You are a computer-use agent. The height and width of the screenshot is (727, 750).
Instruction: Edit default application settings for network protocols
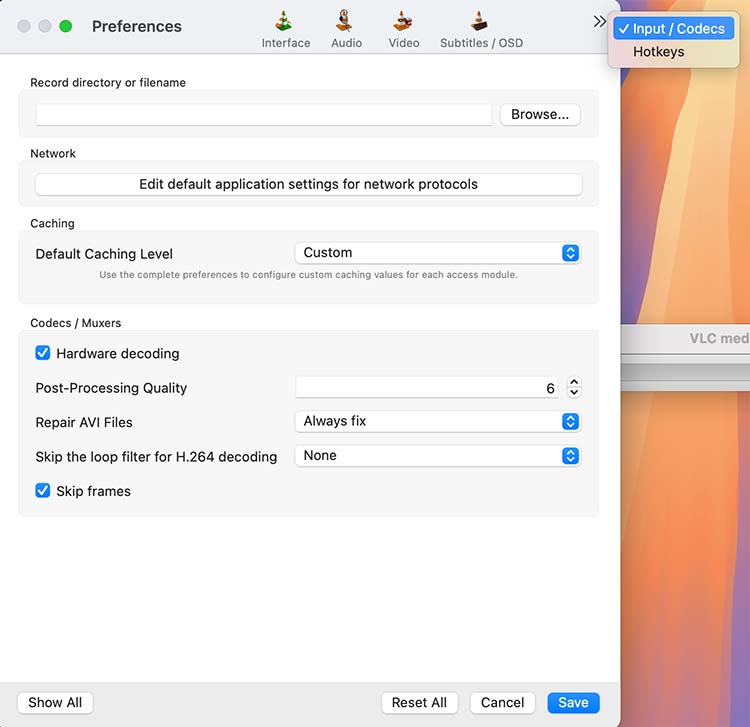click(308, 184)
